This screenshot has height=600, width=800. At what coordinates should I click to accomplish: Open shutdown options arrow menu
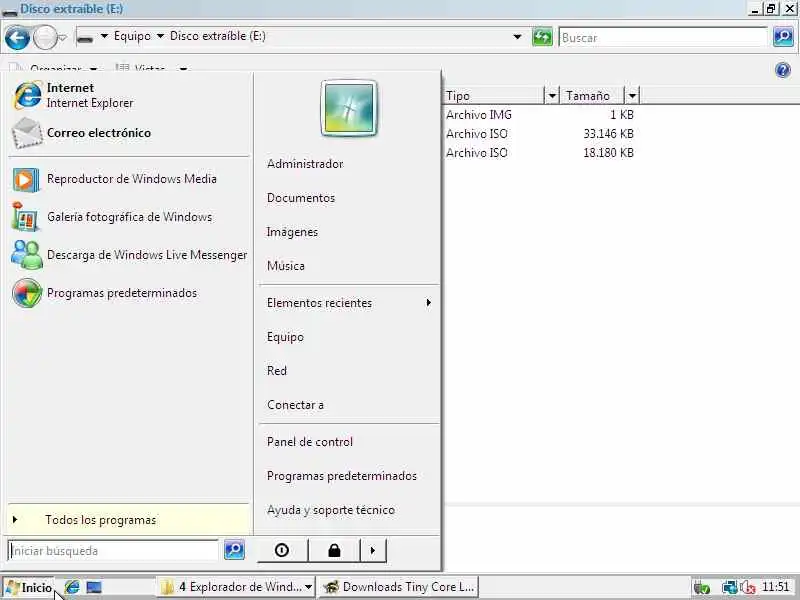click(373, 551)
